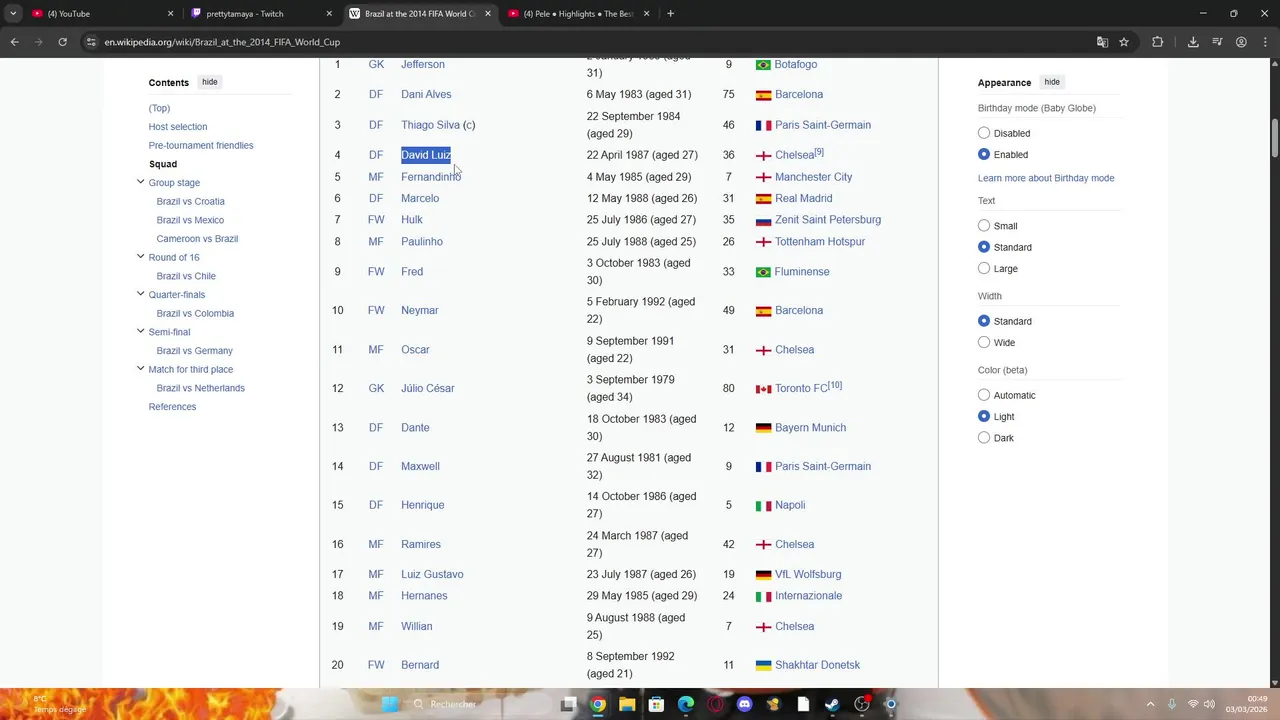This screenshot has height=720, width=1280.
Task: Collapse the Round of 16 contents section
Action: [140, 257]
